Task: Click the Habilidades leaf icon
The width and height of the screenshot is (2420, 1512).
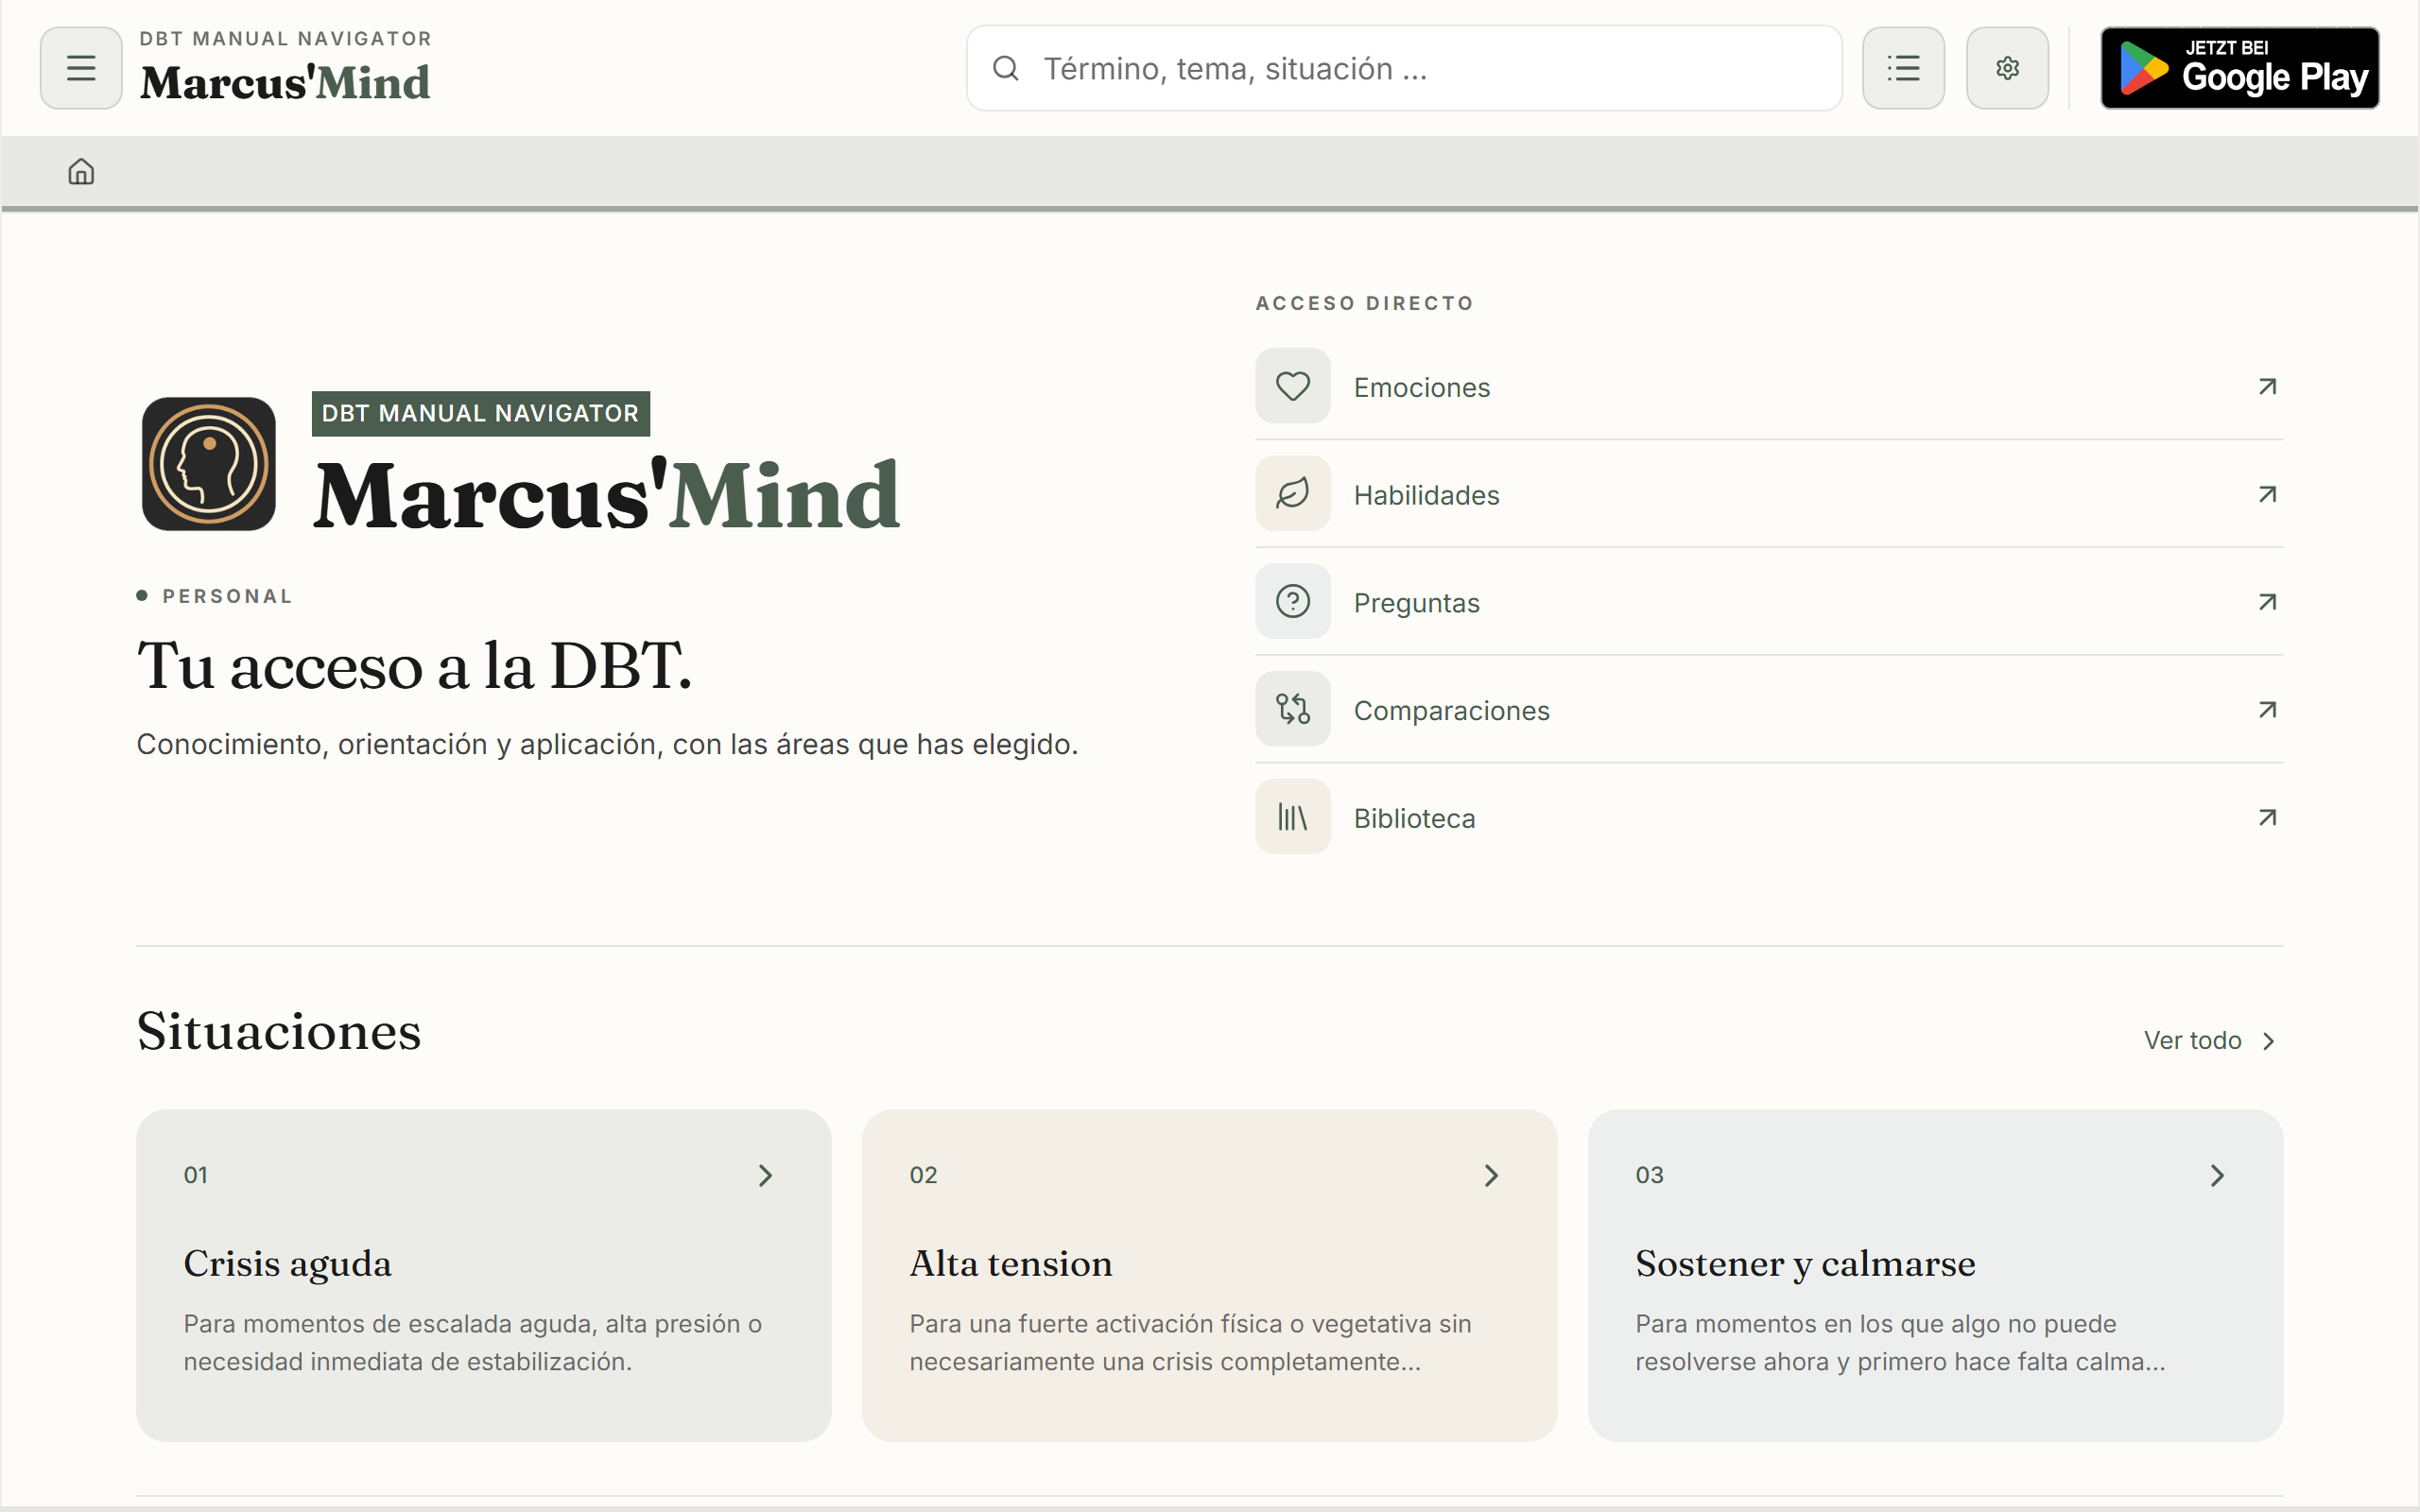Action: 1293,494
